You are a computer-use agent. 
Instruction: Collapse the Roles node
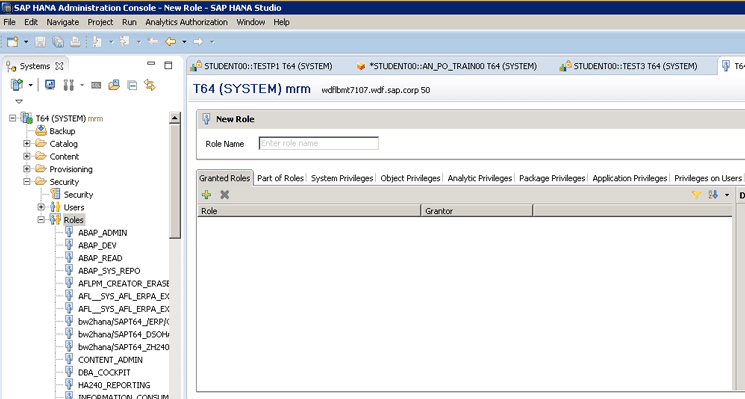41,219
